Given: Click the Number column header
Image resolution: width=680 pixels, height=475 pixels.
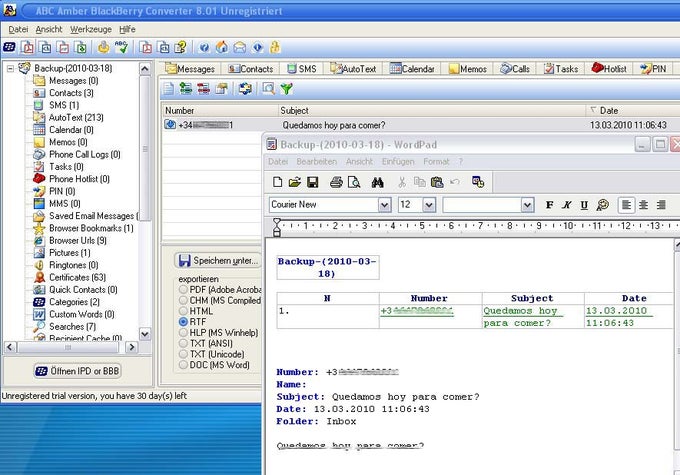Looking at the screenshot, I should pyautogui.click(x=220, y=111).
